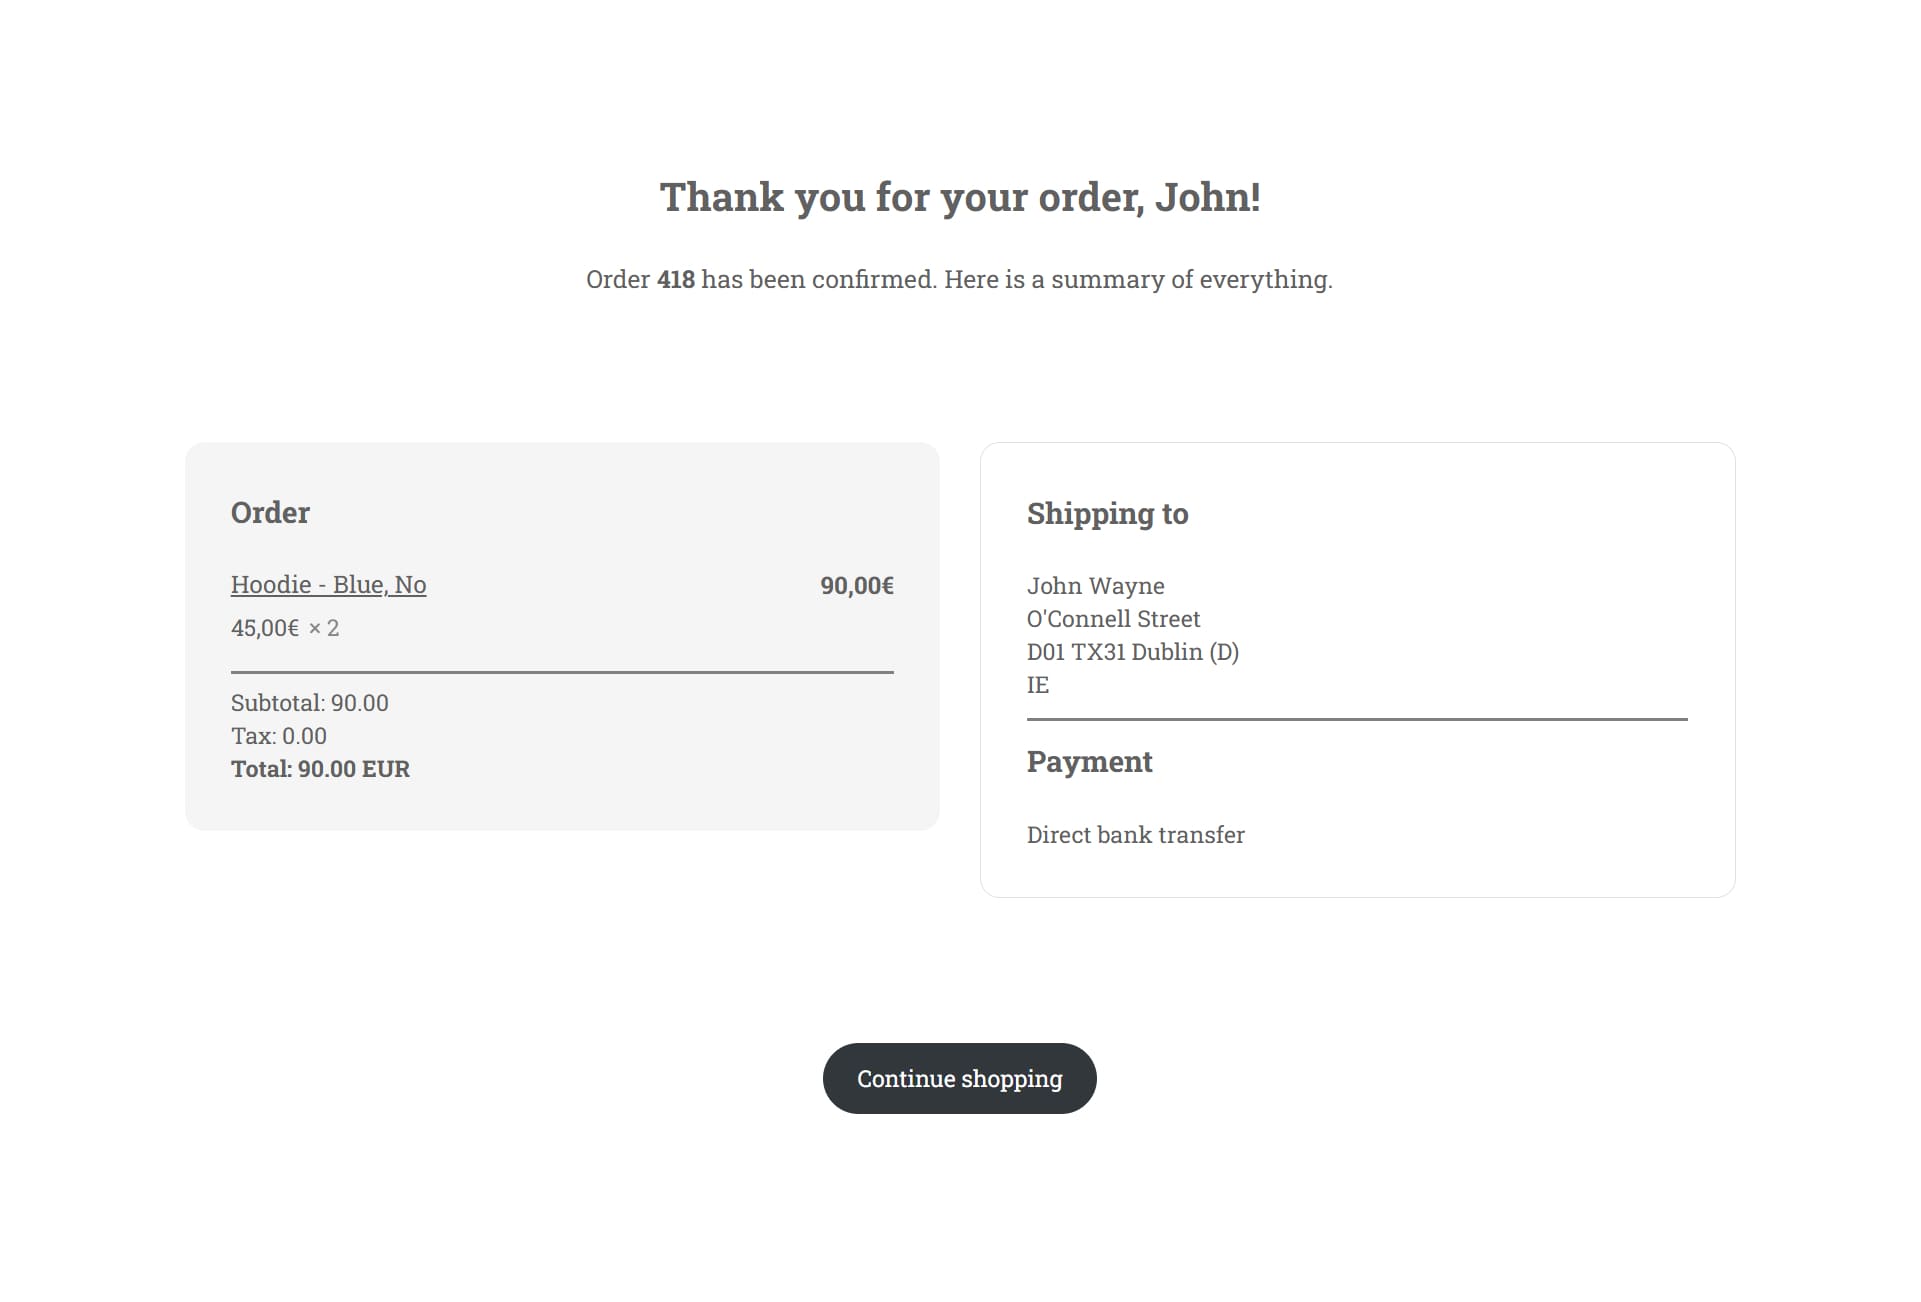Image resolution: width=1921 pixels, height=1302 pixels.
Task: Click the Direct bank transfer text
Action: coord(1136,835)
